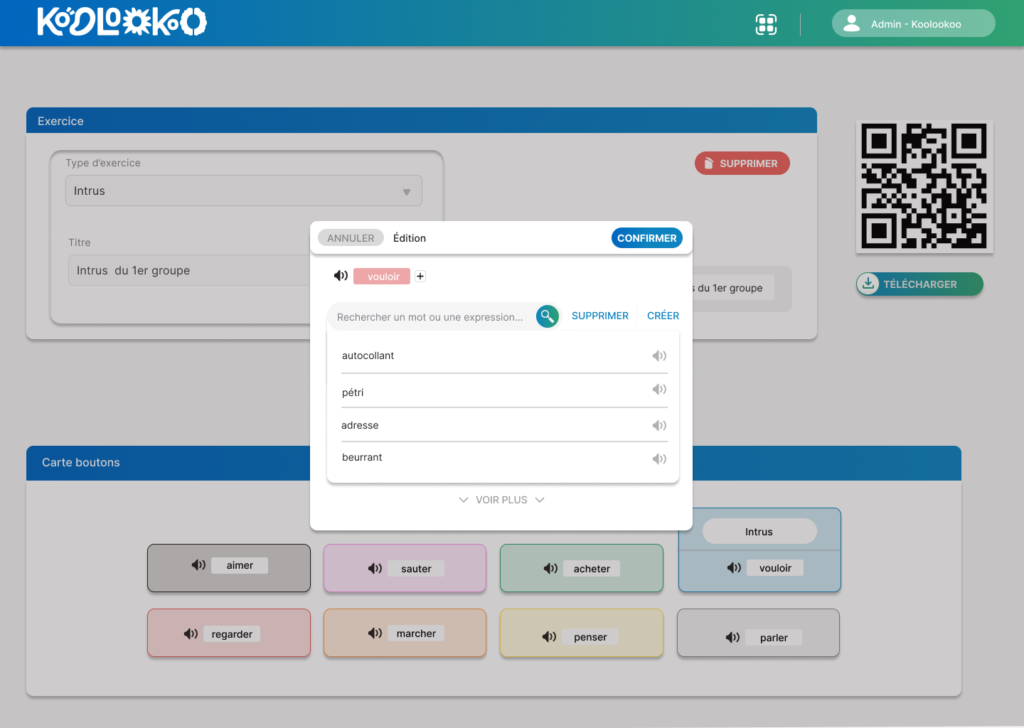Play audio for 'pétri' list entry
This screenshot has width=1024, height=728.
(x=658, y=390)
